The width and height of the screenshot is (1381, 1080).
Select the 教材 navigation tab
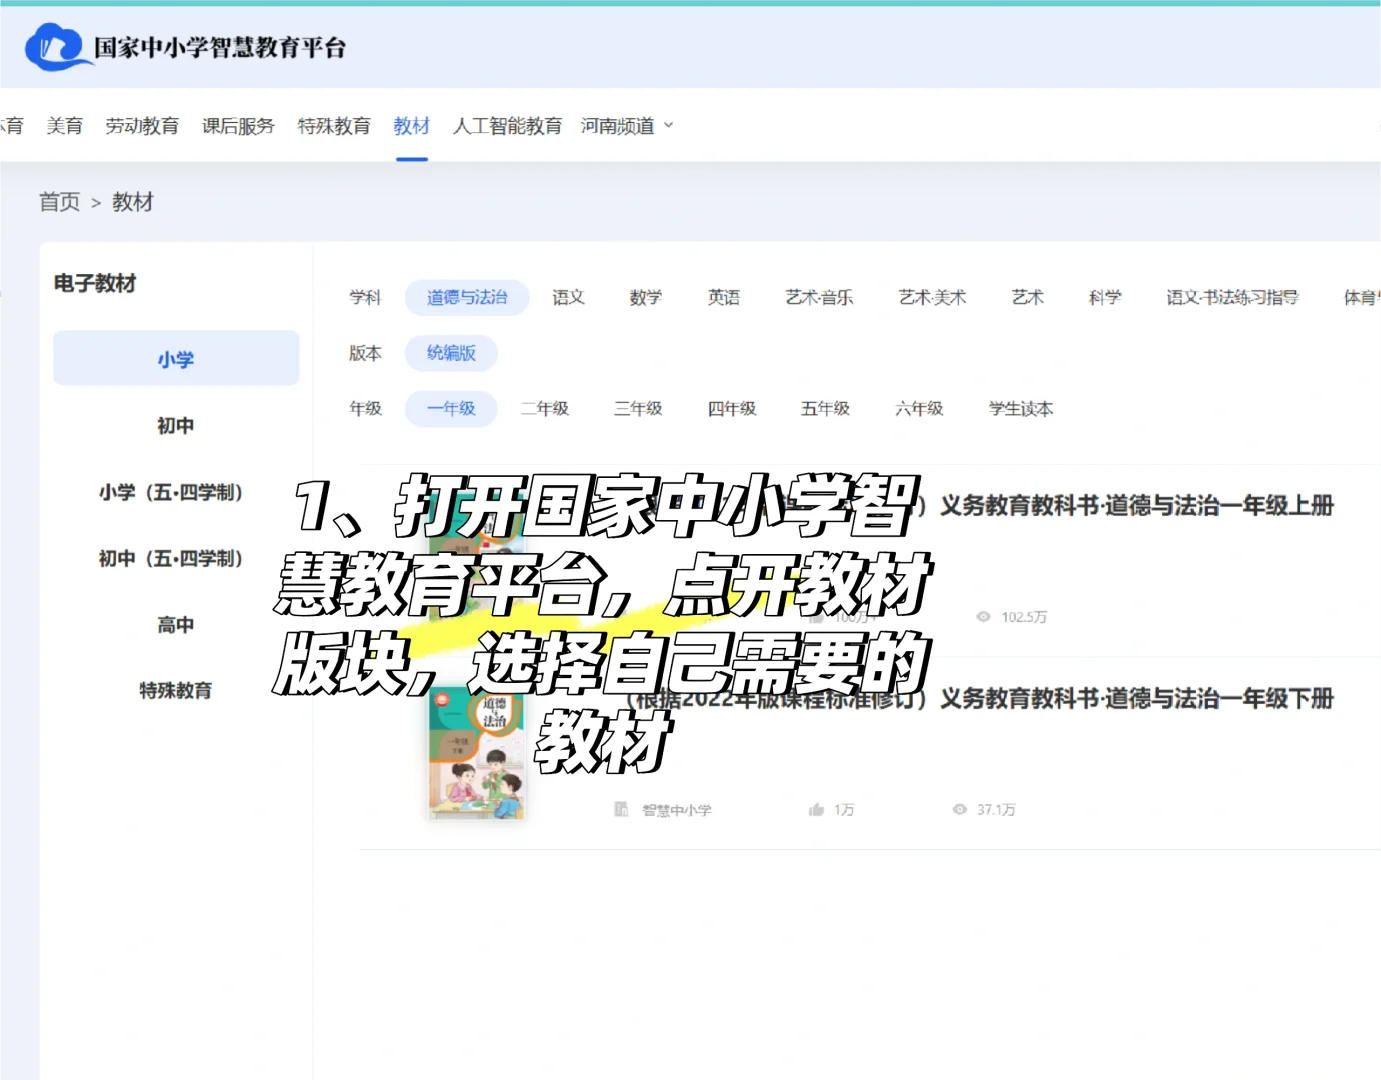tap(411, 126)
